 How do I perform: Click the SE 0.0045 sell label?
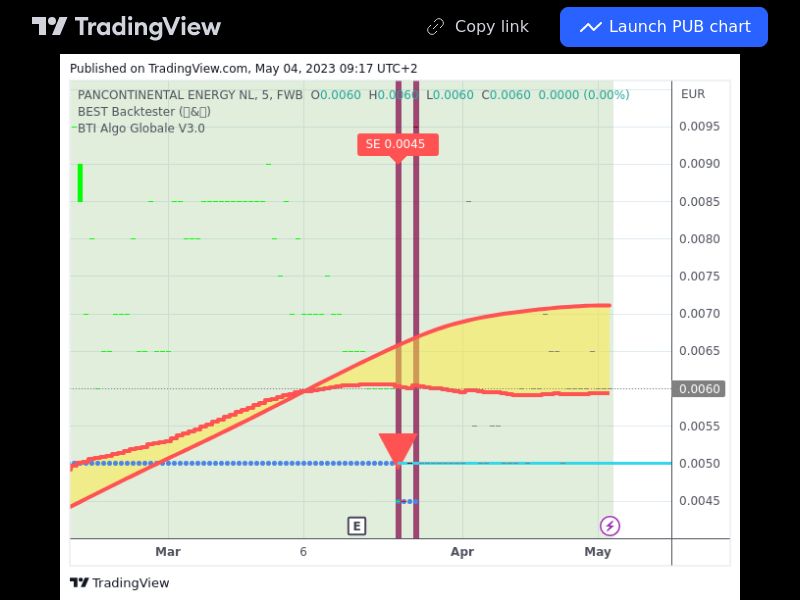[397, 144]
